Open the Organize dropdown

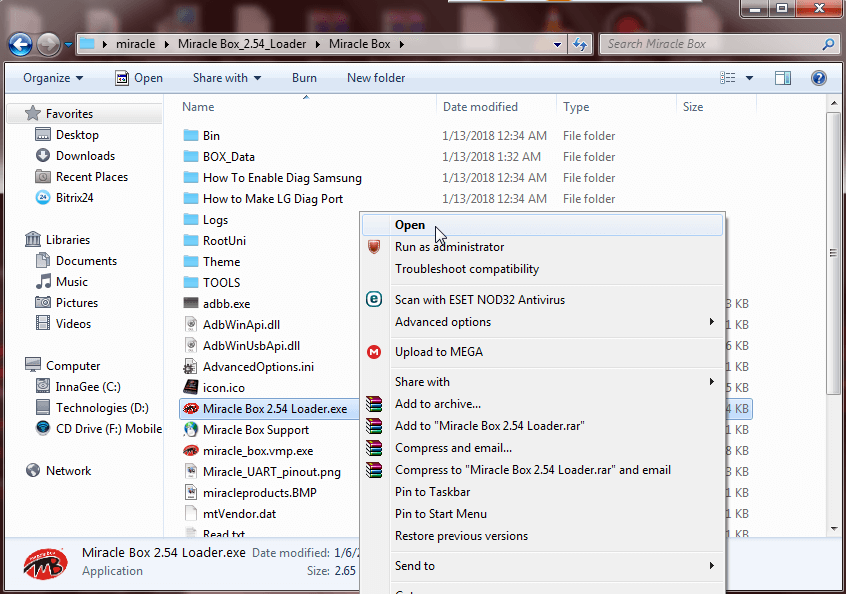(52, 77)
